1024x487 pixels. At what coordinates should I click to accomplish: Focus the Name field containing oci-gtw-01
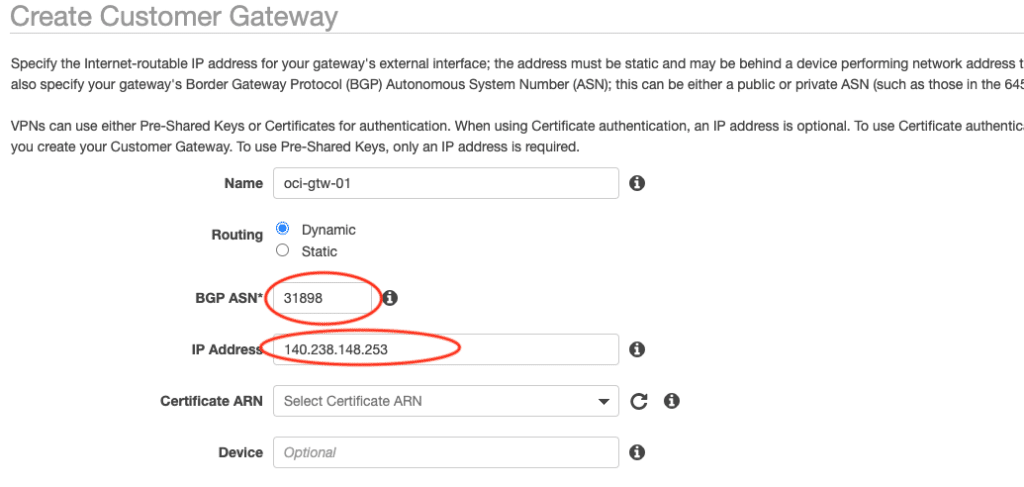[445, 183]
